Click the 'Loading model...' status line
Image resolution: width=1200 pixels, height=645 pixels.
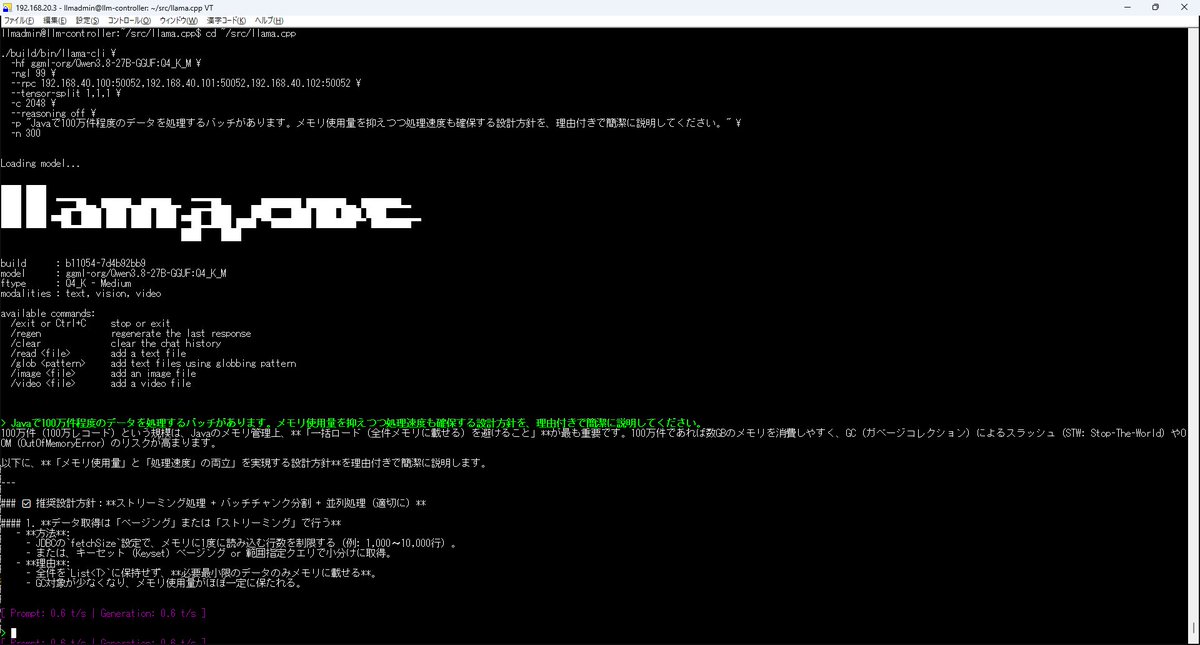40,163
